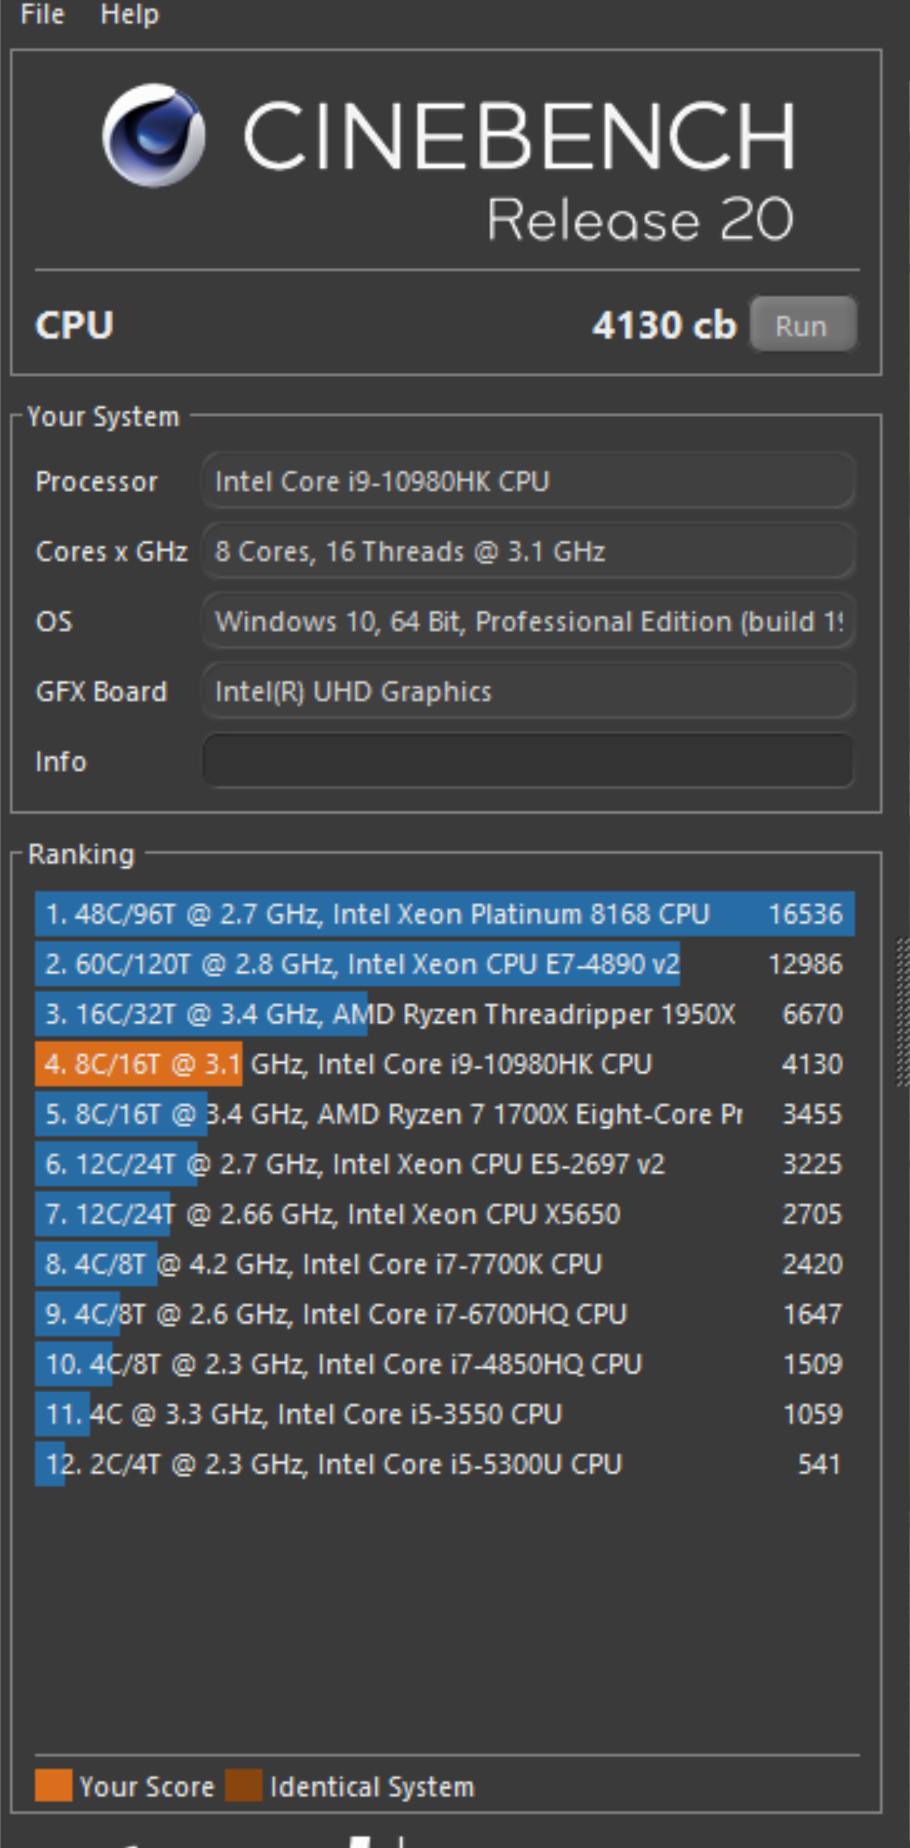Select the Xeon Platinum 8168 ranking row
The image size is (910, 1848).
[x=445, y=914]
